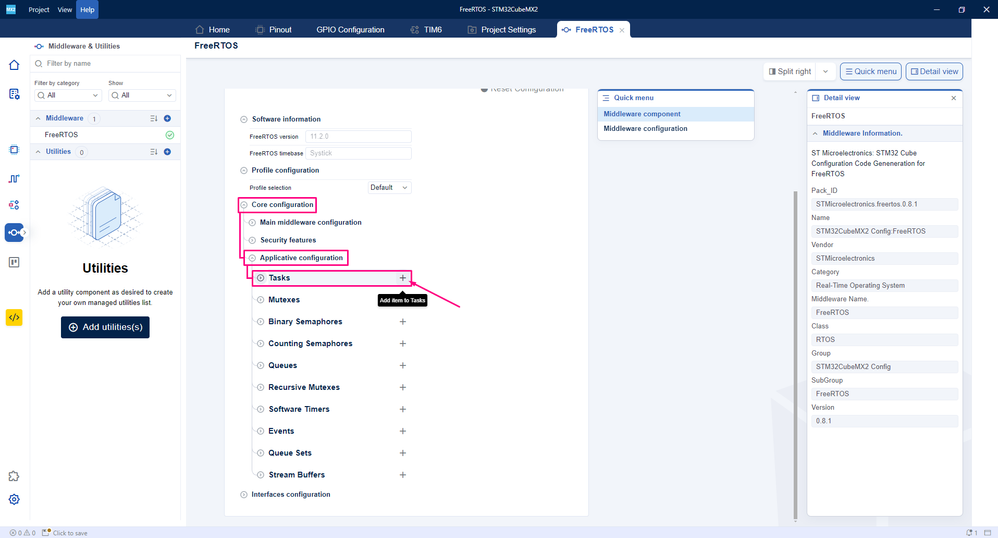Add item to Tasks plus icon
998x538 pixels.
402,278
